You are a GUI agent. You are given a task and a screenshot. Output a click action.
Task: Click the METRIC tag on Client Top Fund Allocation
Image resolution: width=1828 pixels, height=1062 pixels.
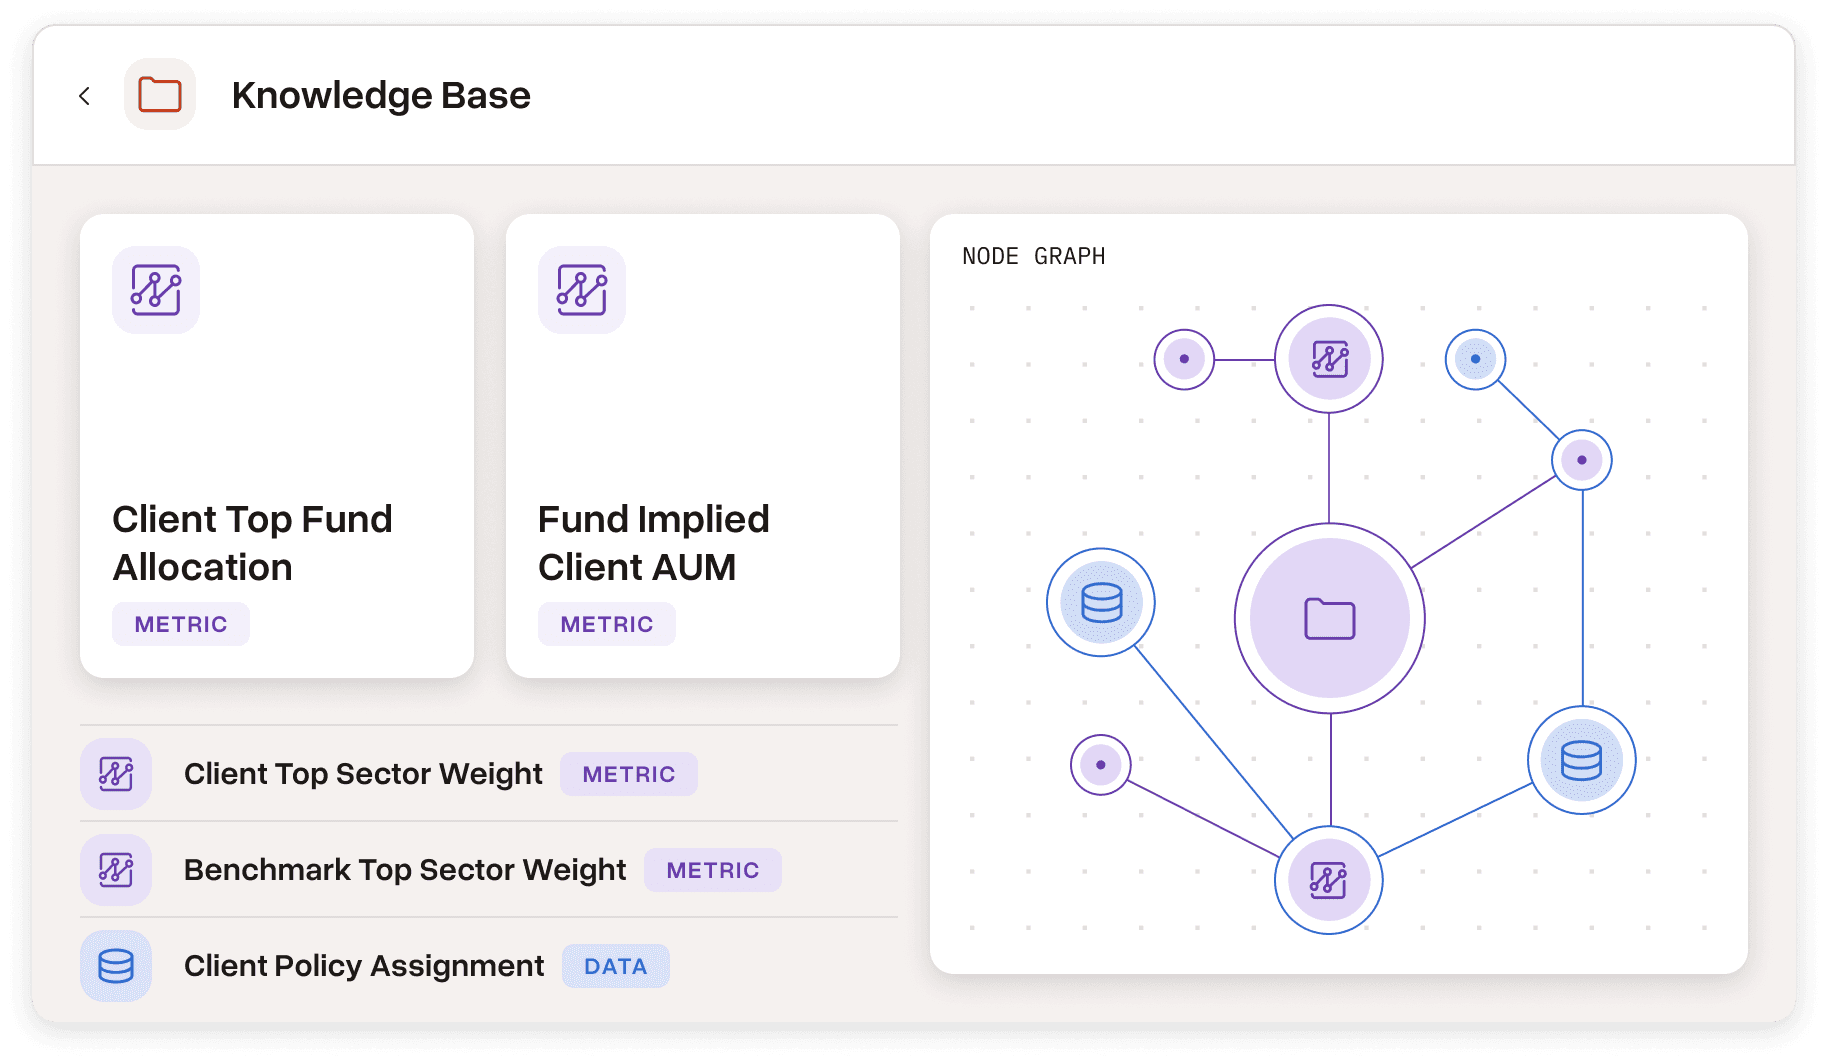pyautogui.click(x=181, y=624)
